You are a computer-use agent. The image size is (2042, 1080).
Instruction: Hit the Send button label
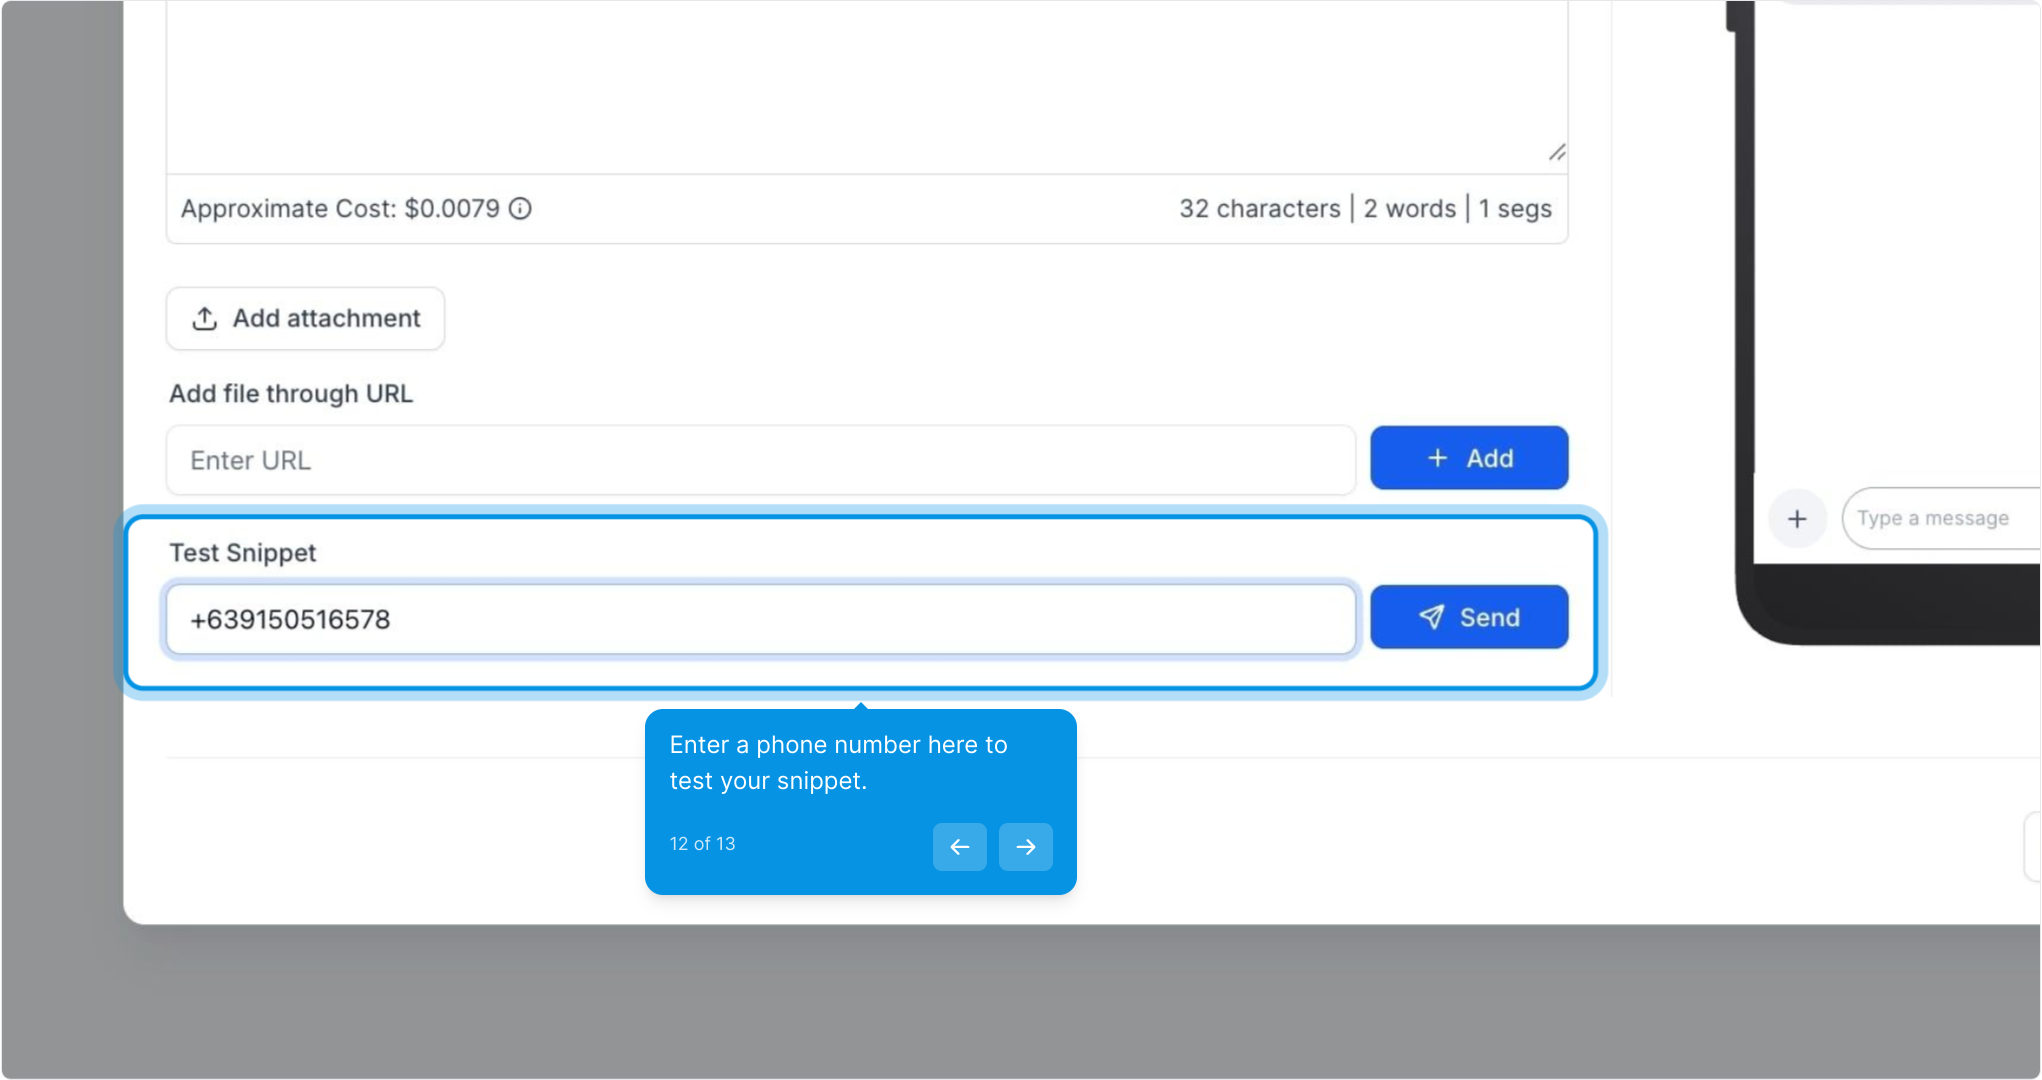(1489, 617)
